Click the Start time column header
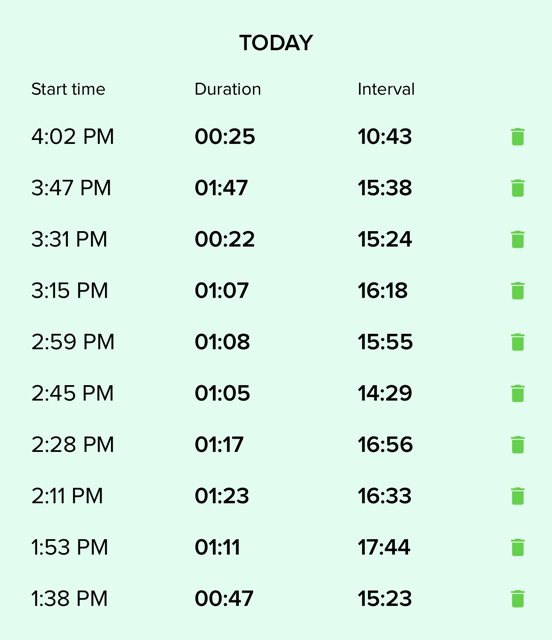Image resolution: width=552 pixels, height=640 pixels. pyautogui.click(x=68, y=89)
